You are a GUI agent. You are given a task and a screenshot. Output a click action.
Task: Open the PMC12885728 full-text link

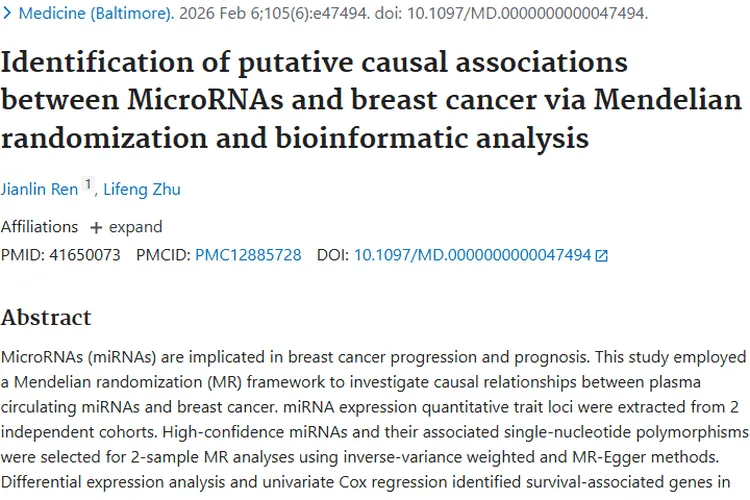click(x=248, y=255)
